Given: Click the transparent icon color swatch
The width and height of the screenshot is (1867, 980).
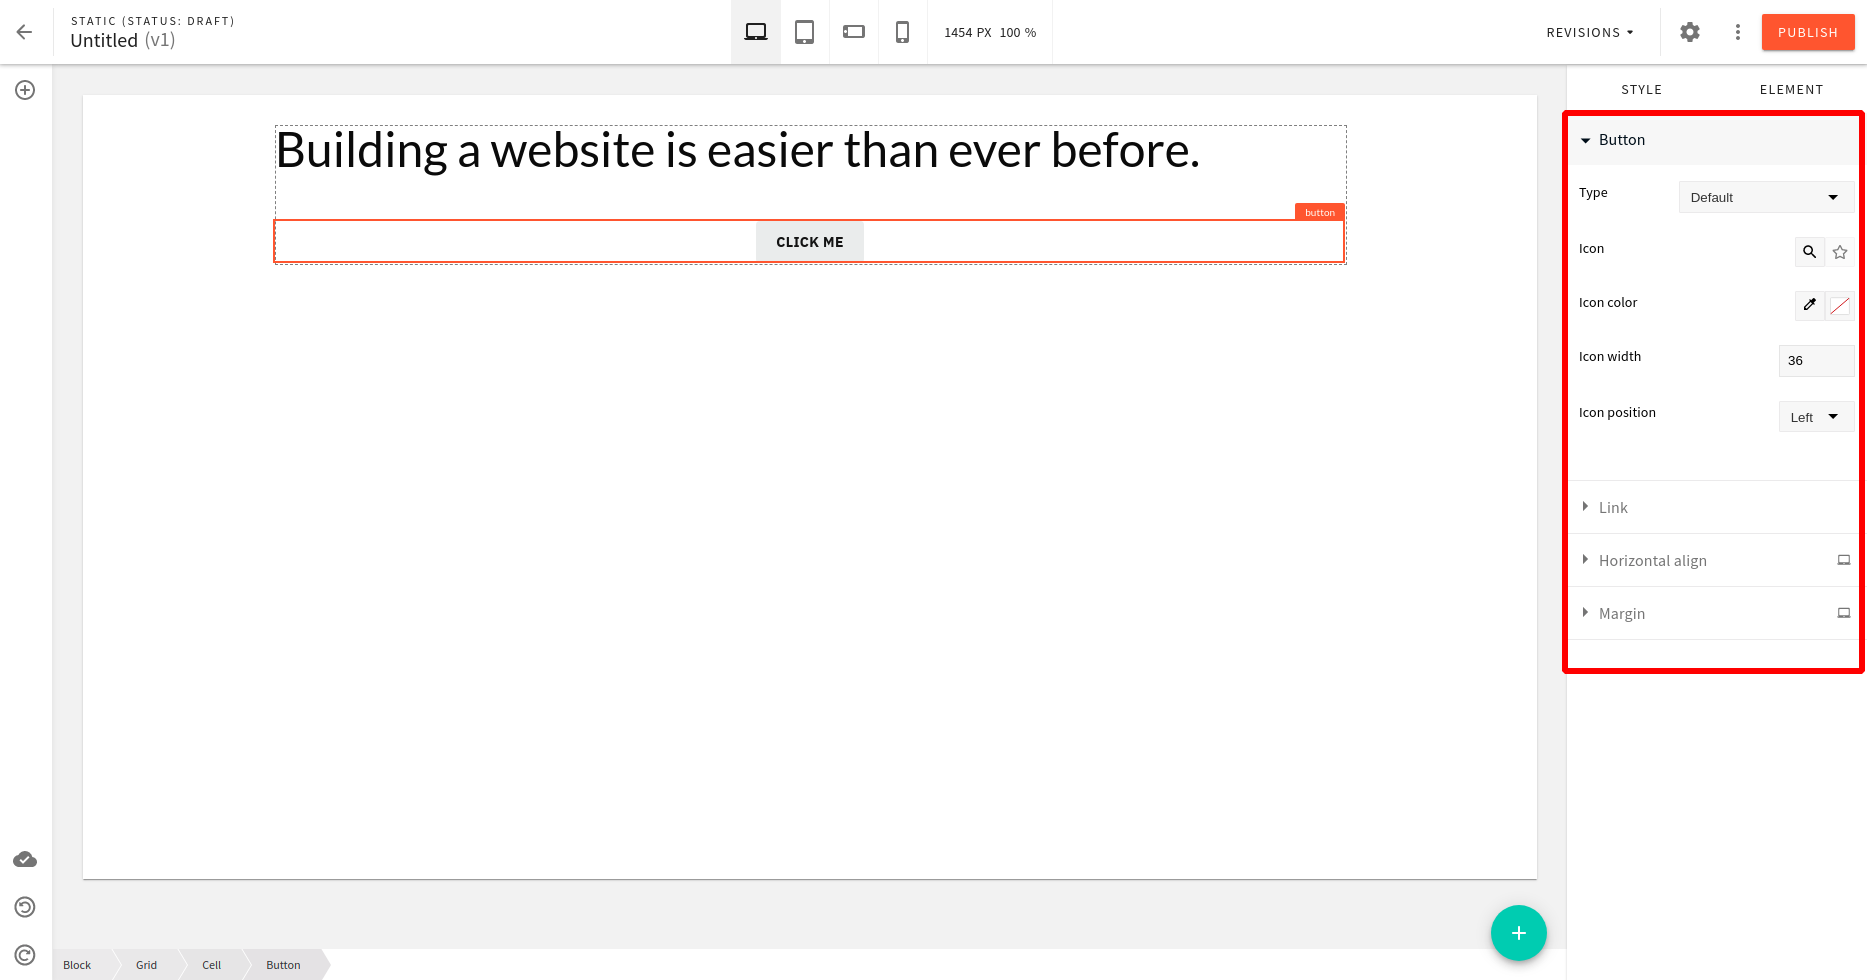Looking at the screenshot, I should pos(1841,305).
